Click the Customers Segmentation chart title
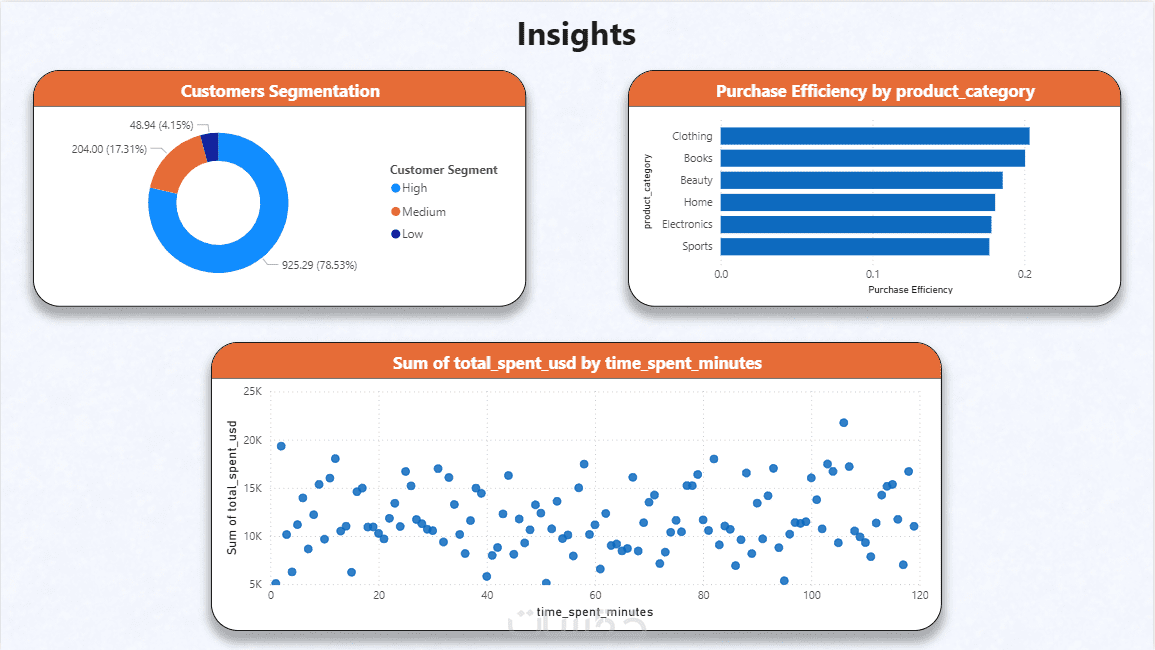The image size is (1155, 650). click(x=280, y=91)
